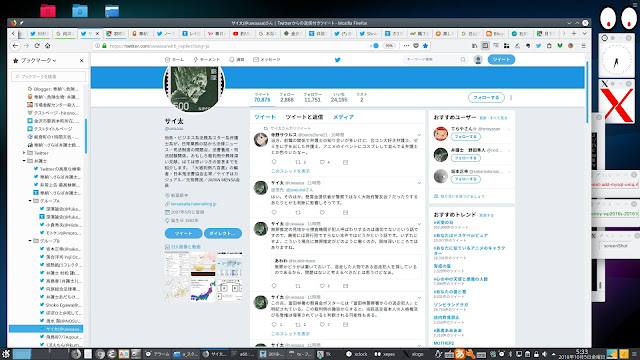The image size is (640, 360).
Task: Click the ツイート button under the profile bio
Action: [x=183, y=233]
